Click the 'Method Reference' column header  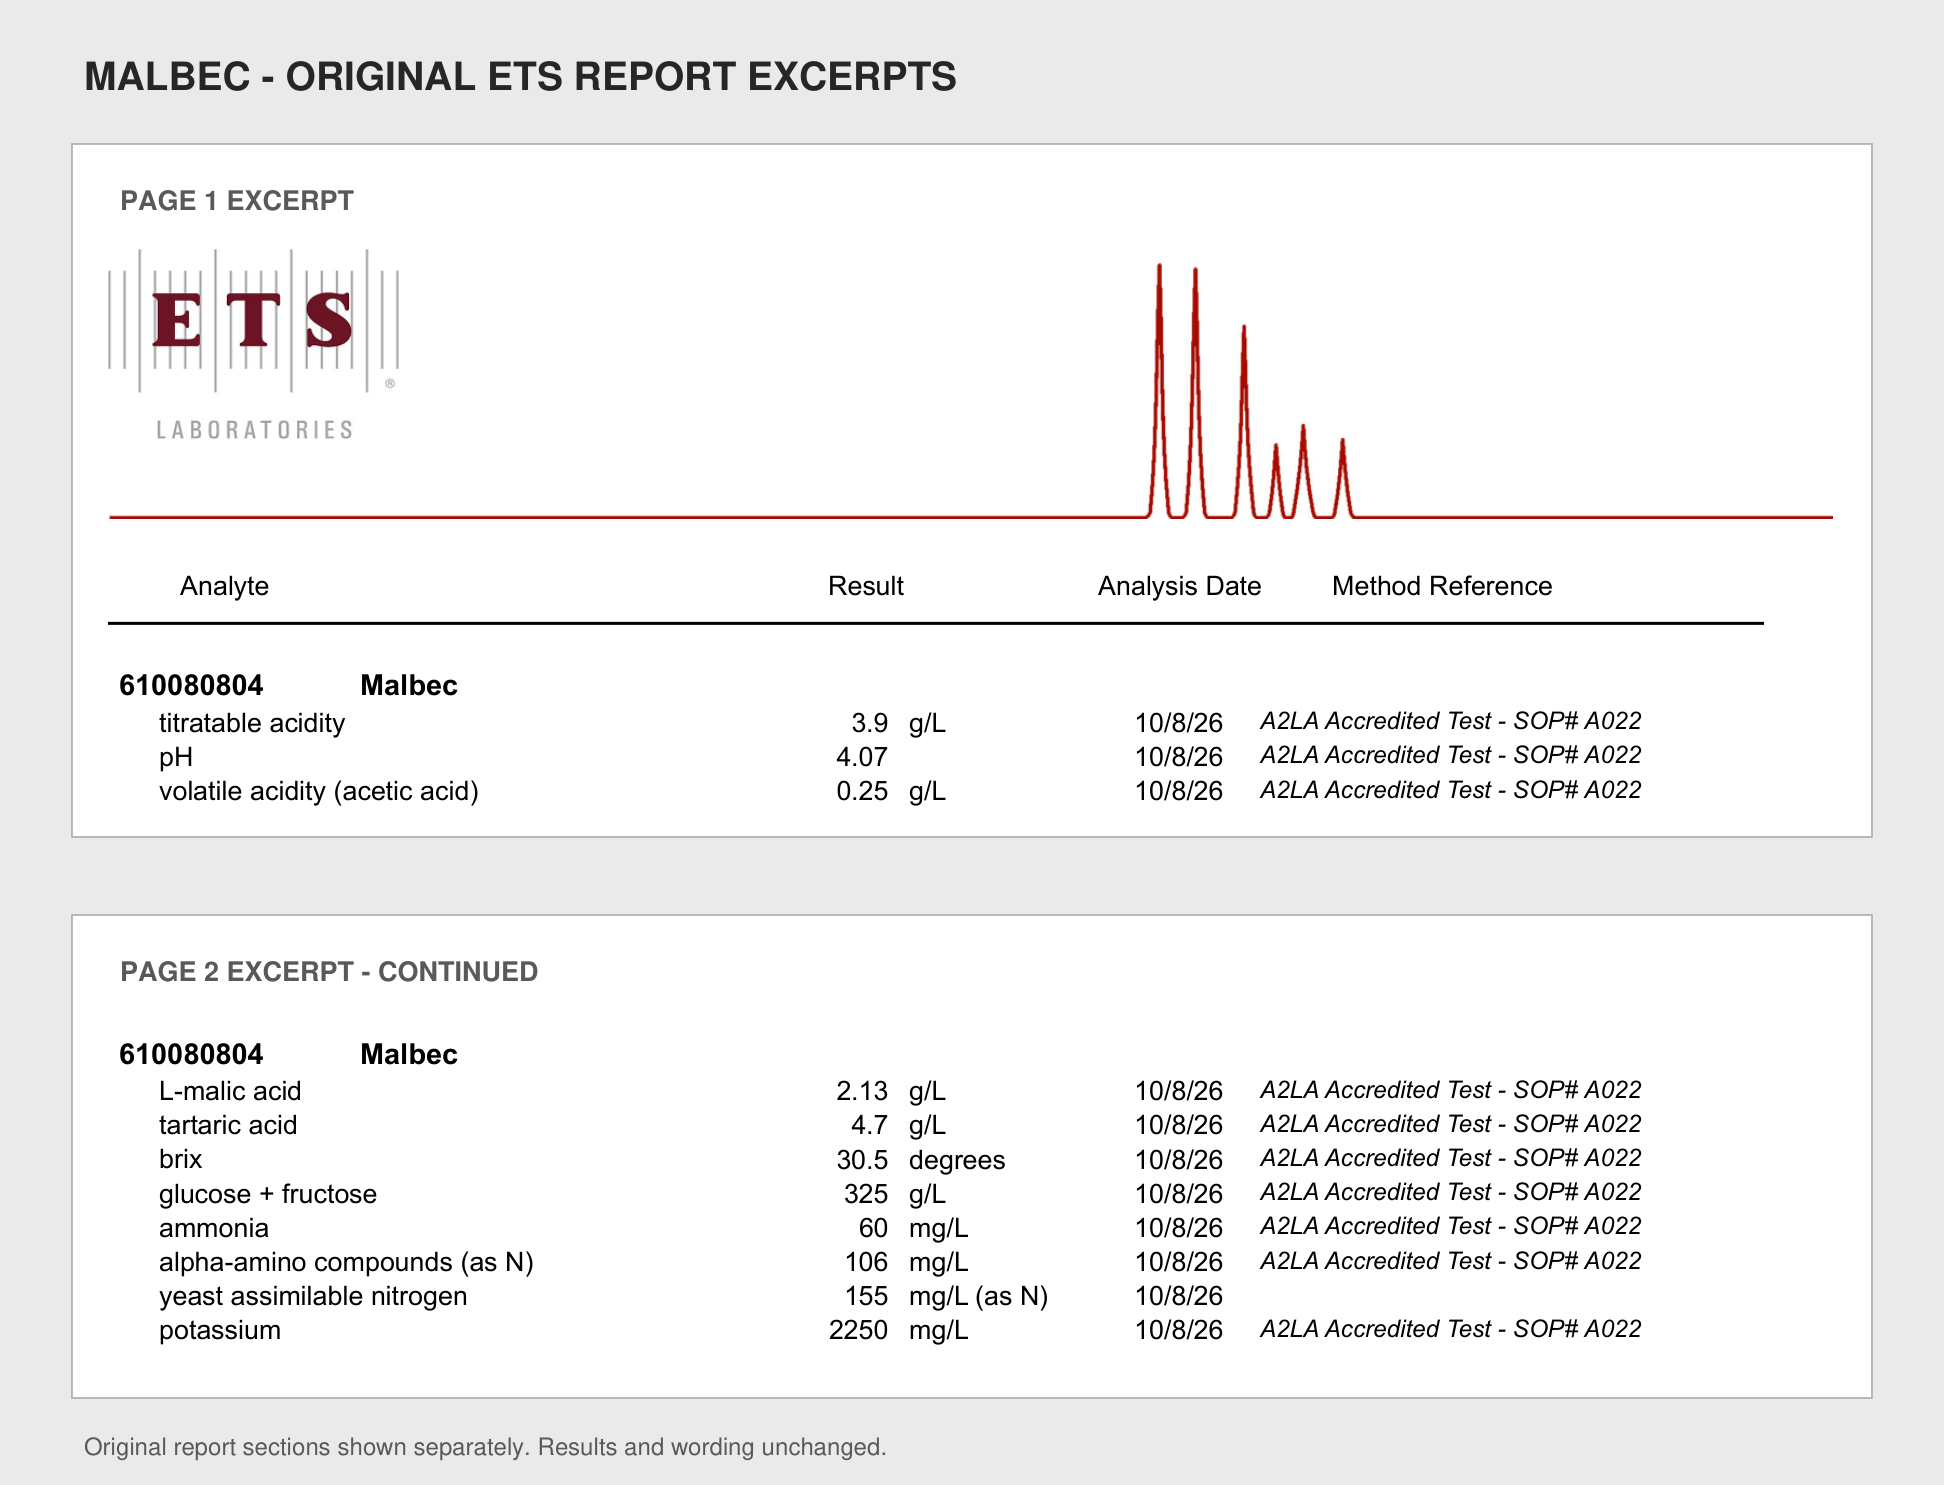point(1442,586)
